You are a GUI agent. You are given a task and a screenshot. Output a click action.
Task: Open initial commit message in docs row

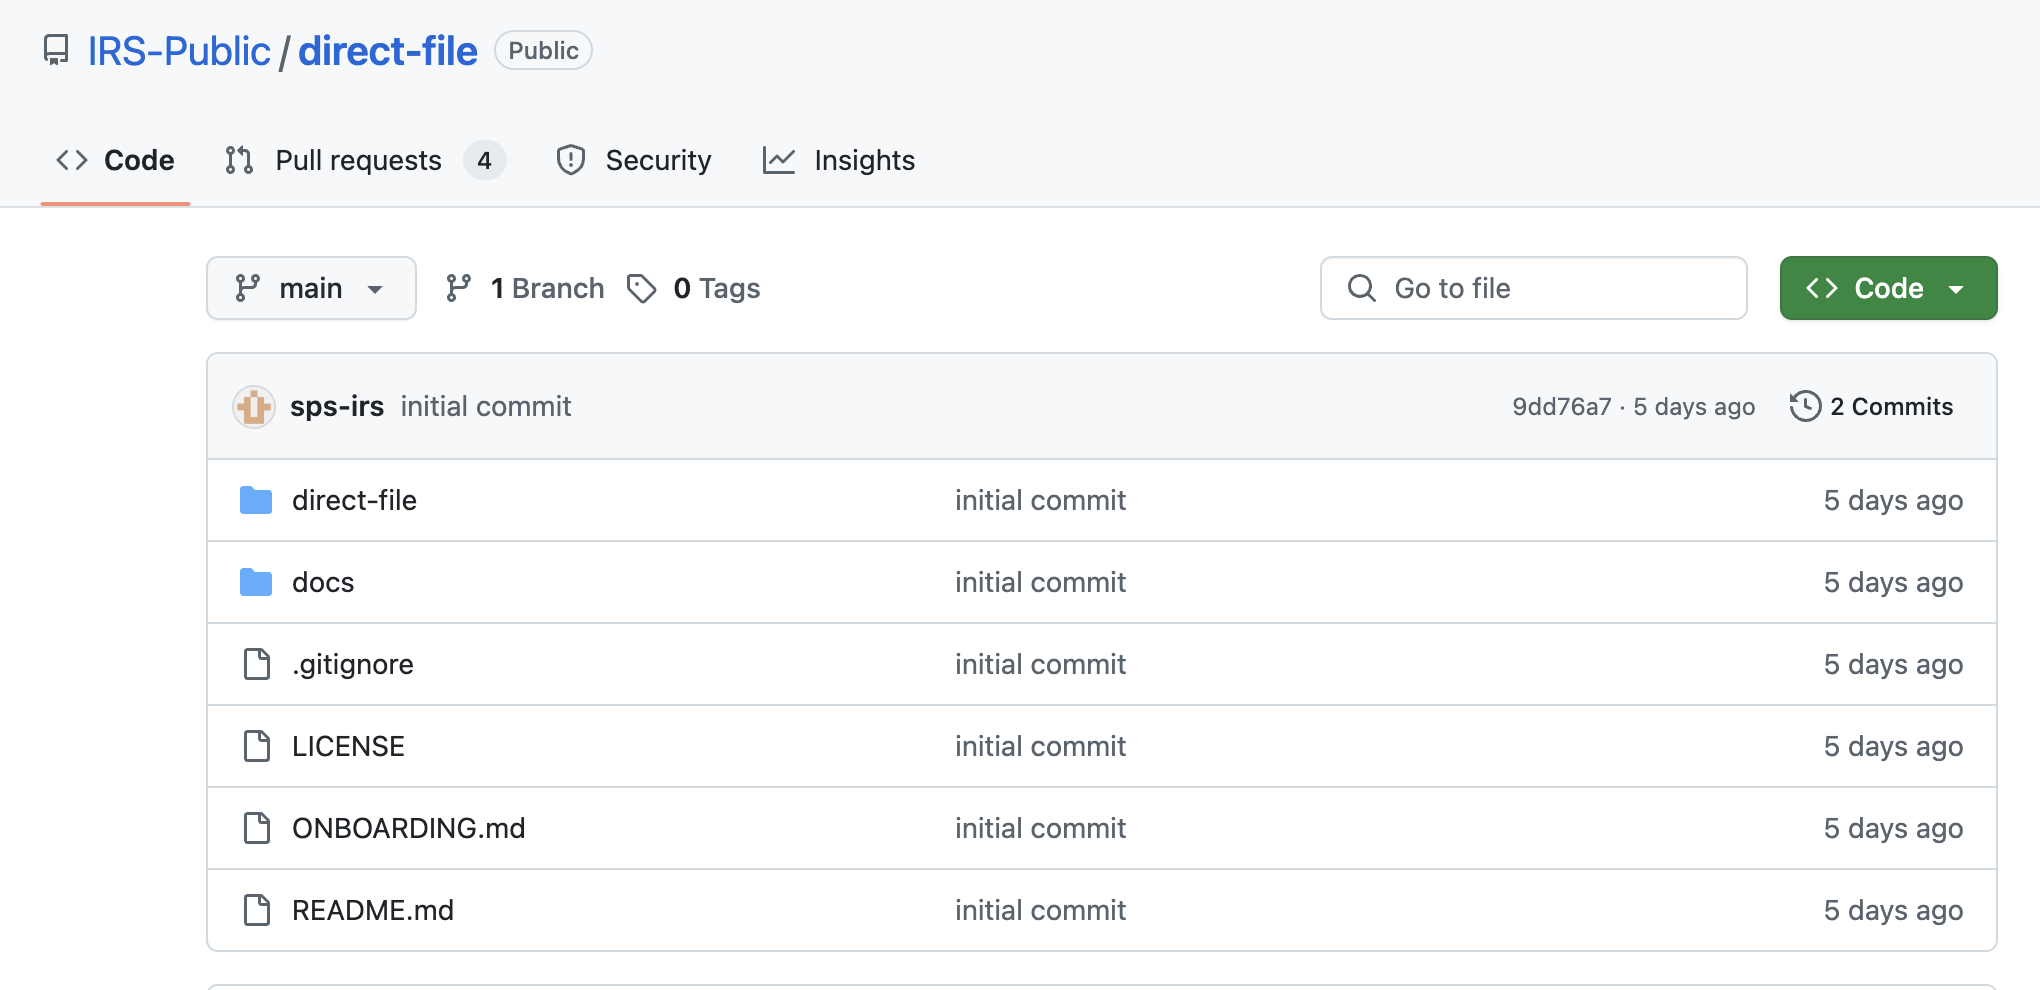tap(1040, 582)
